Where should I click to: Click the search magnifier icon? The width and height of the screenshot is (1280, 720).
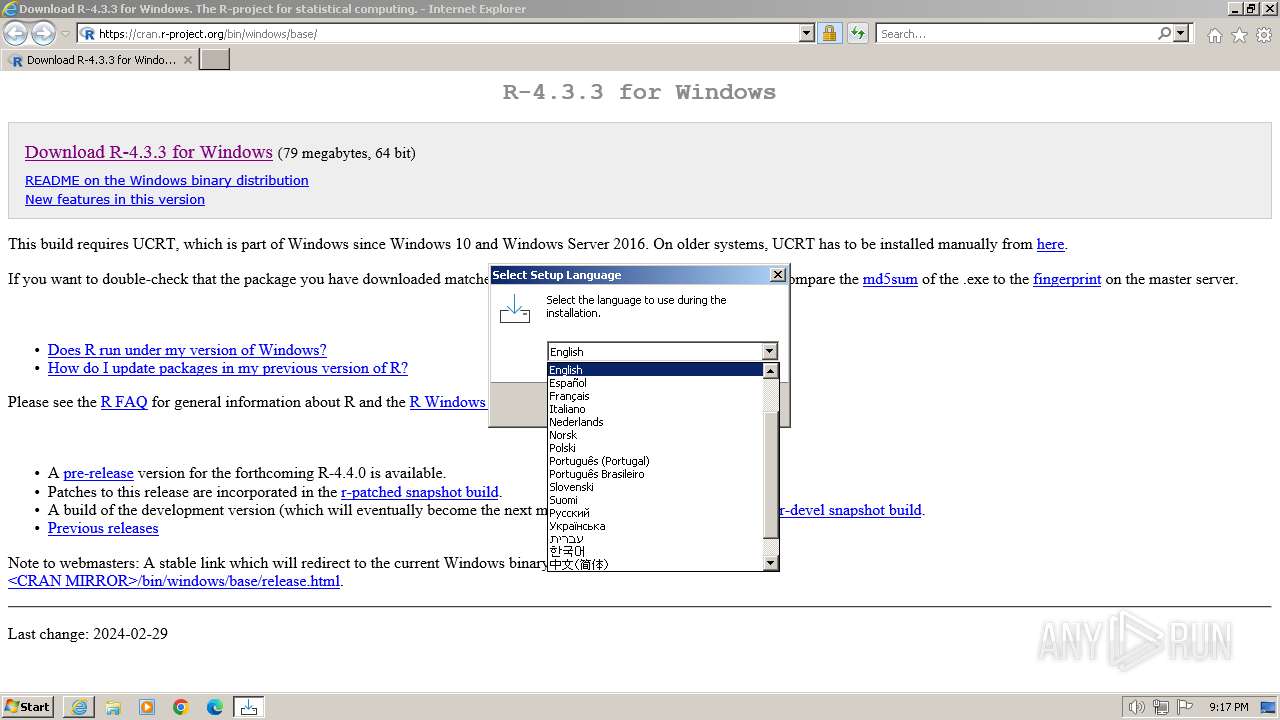point(1164,34)
